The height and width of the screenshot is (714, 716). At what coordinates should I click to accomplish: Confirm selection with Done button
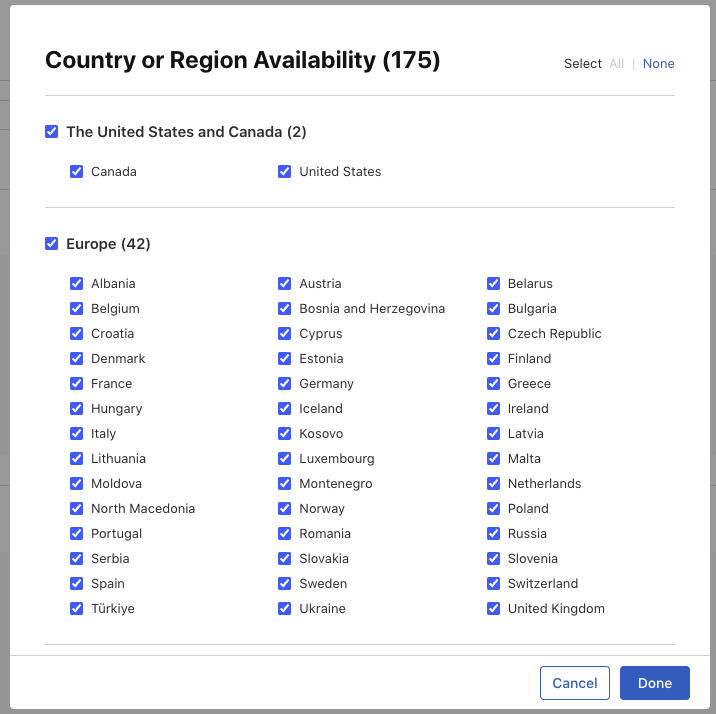click(x=654, y=683)
